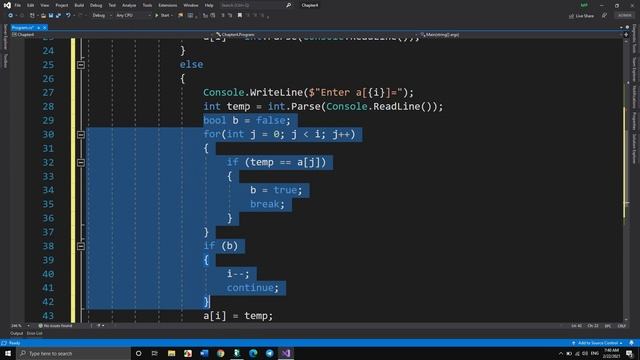The width and height of the screenshot is (640, 360).
Task: Click the continue keyword on line 41
Action: [250, 288]
